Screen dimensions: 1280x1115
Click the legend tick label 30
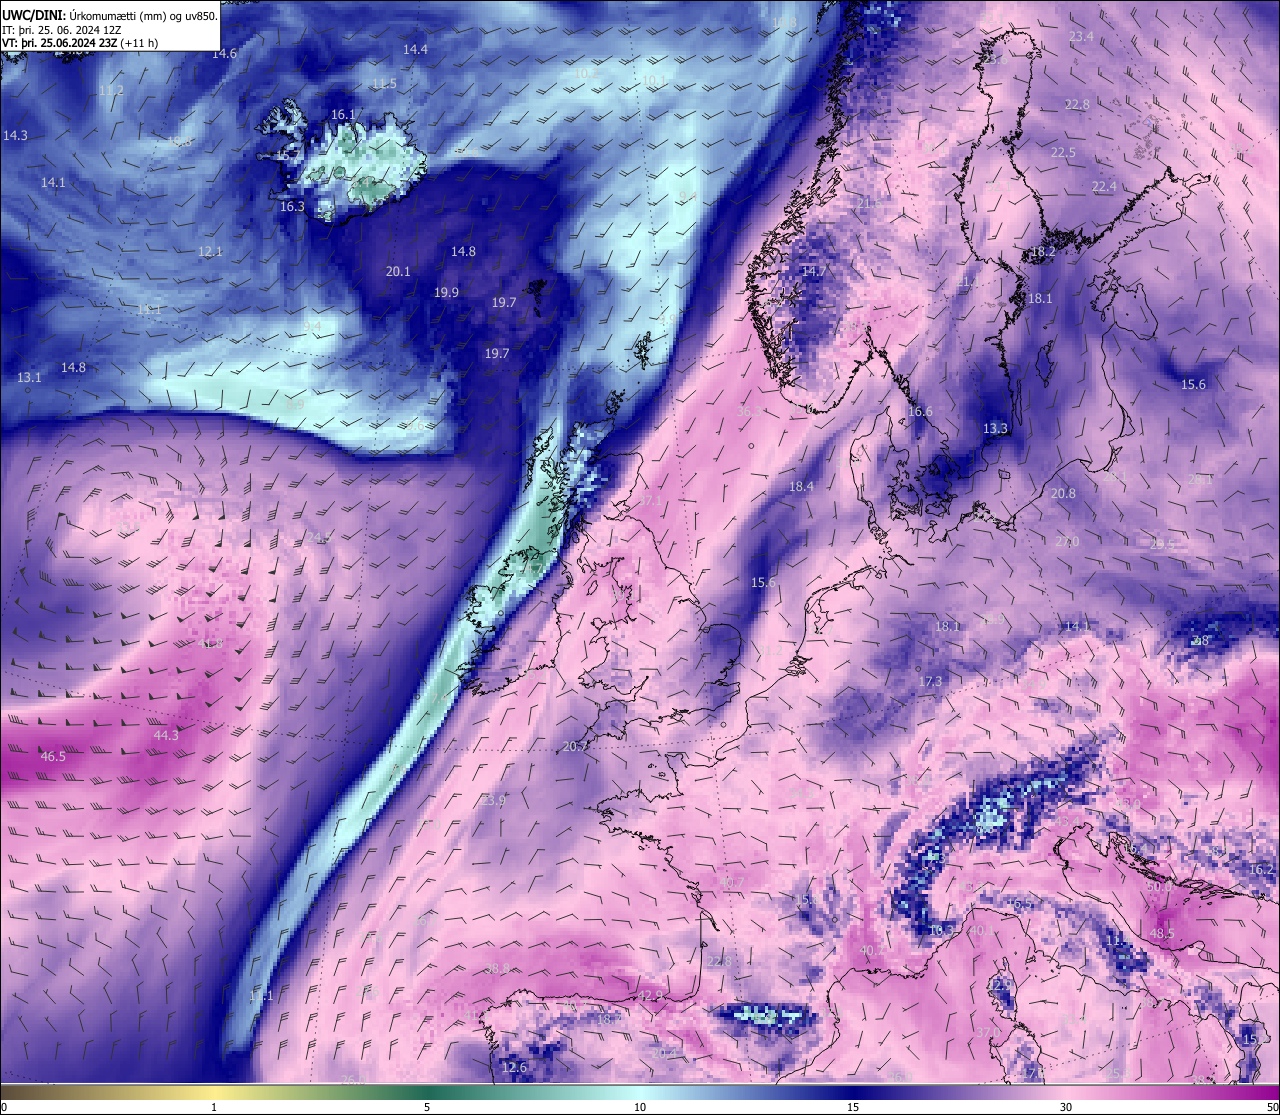point(1066,1107)
